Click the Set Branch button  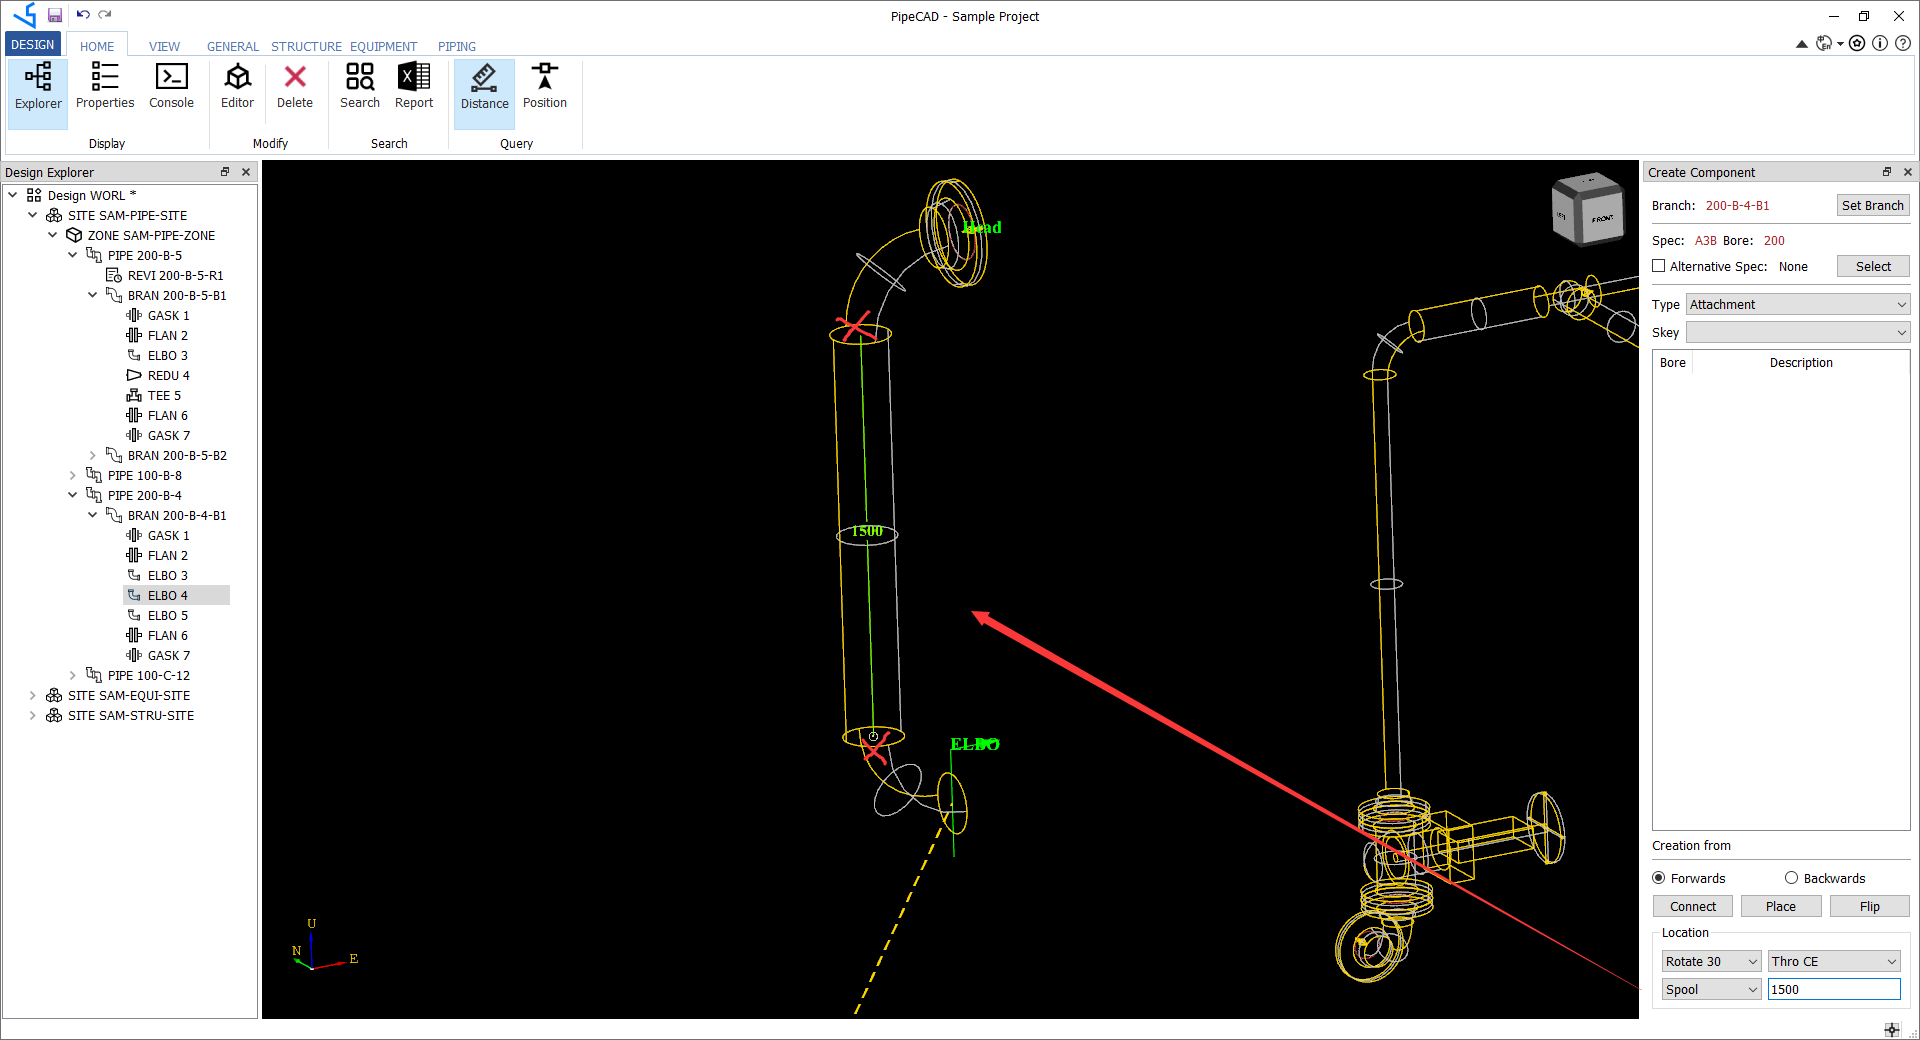coord(1871,205)
